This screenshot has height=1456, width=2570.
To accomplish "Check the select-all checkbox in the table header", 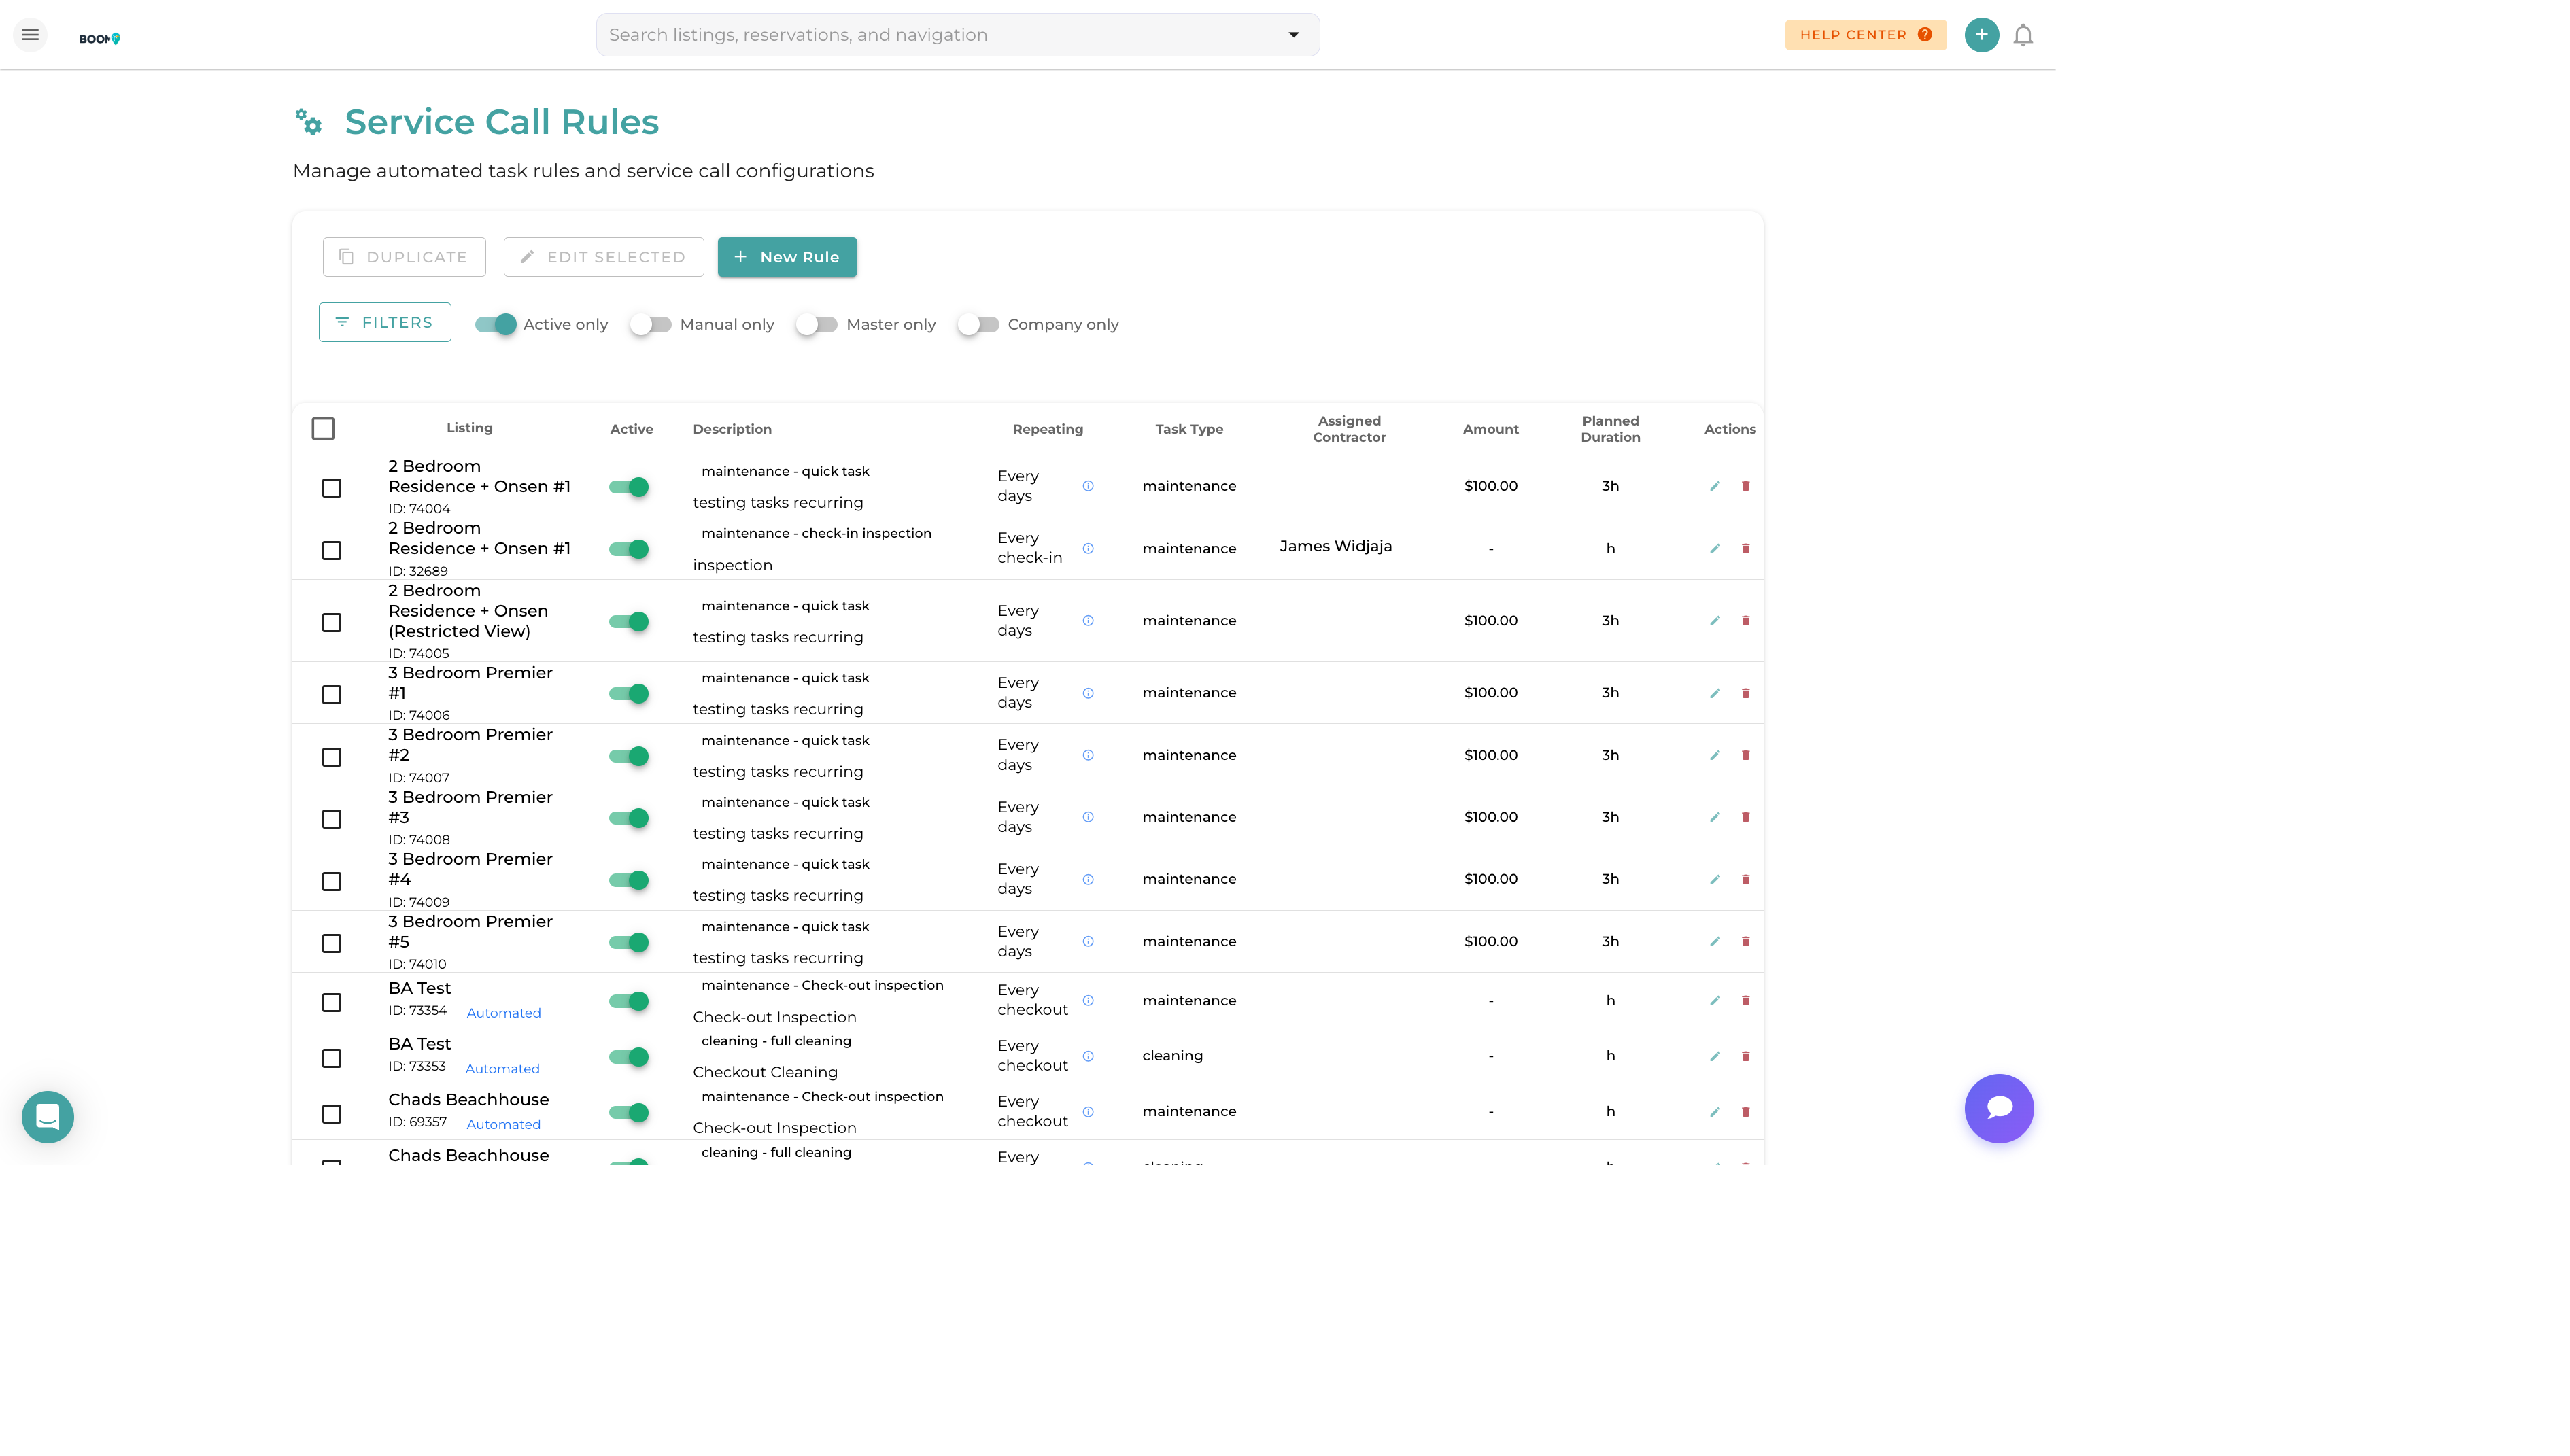I will (x=322, y=428).
